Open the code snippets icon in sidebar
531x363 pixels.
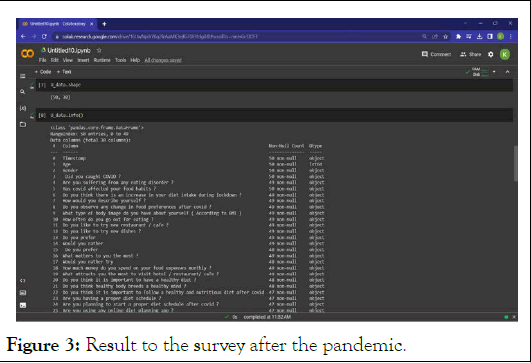coord(23,280)
